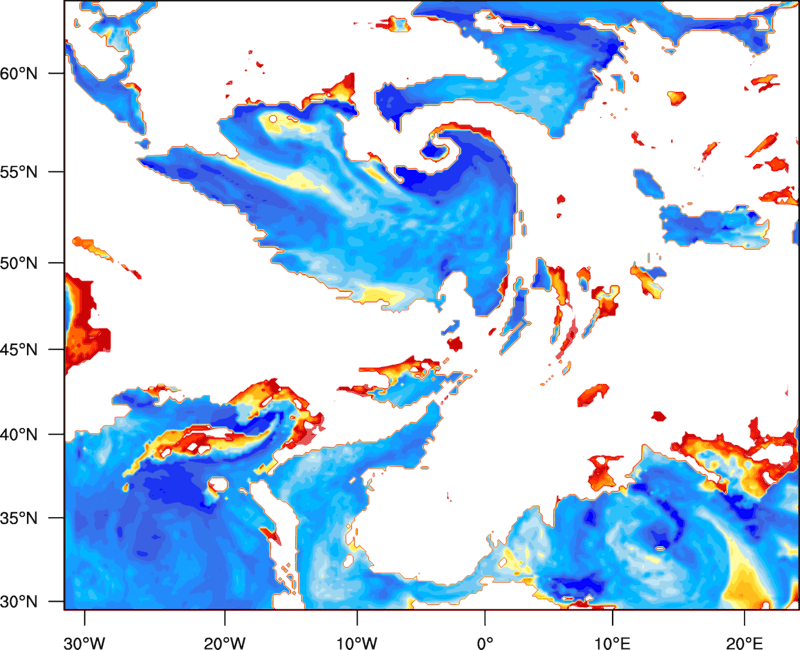Click the 30°W longitude label
800x650 pixels.
click(84, 643)
